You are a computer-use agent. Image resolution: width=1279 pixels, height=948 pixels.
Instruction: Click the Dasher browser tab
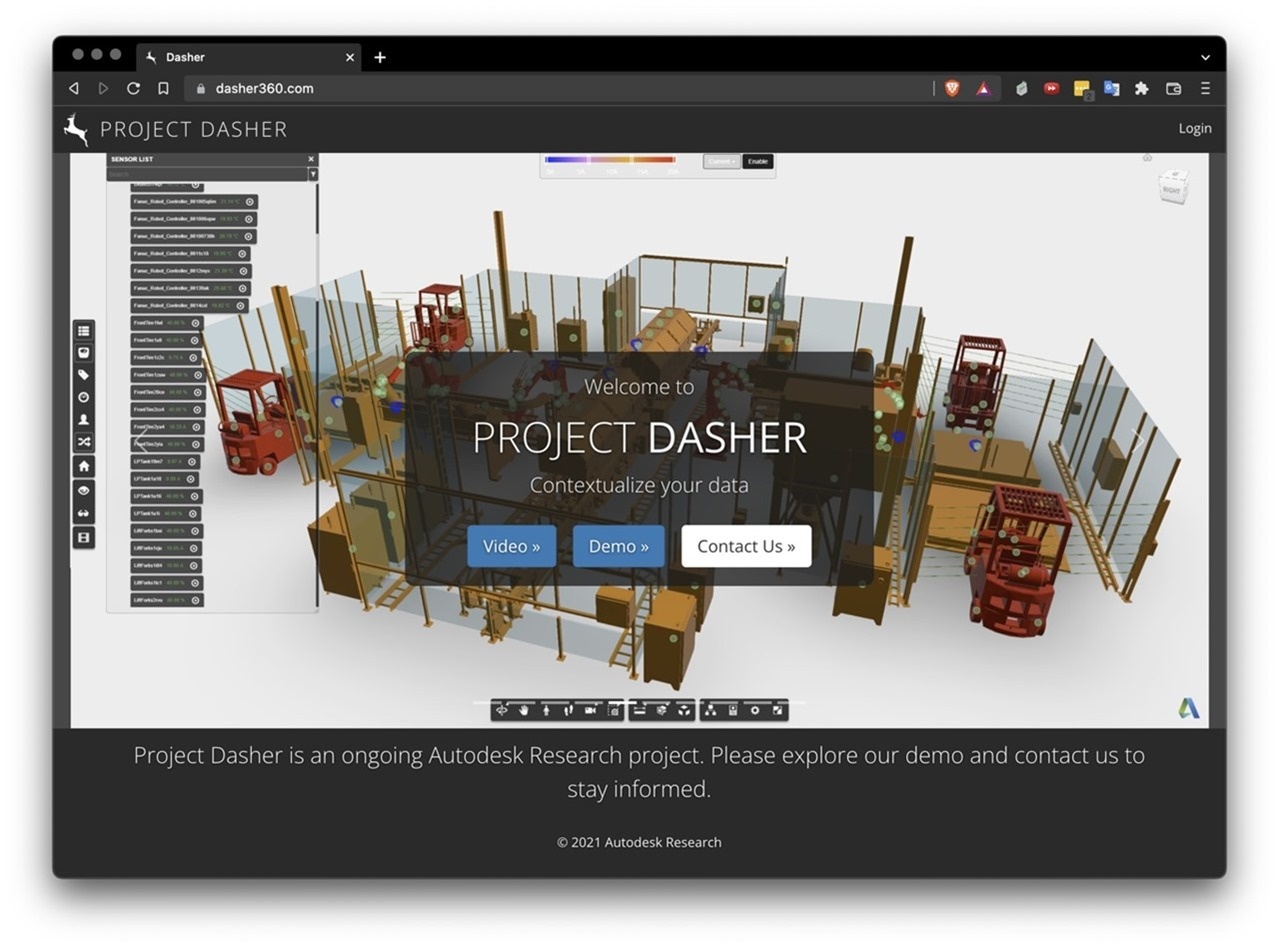pos(245,58)
